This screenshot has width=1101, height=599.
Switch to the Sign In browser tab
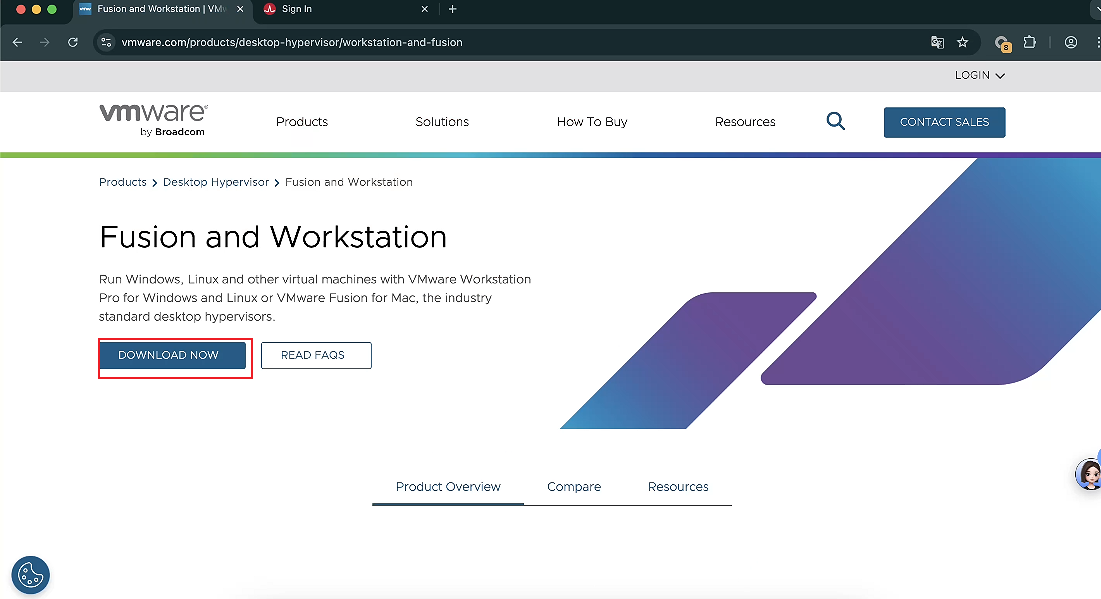pos(345,9)
